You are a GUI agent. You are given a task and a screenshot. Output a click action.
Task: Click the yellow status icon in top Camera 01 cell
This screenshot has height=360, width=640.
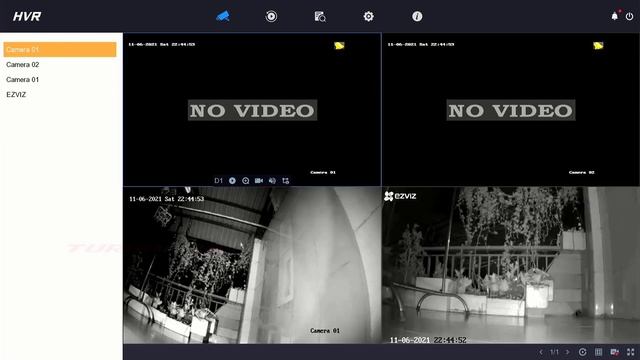click(x=339, y=45)
